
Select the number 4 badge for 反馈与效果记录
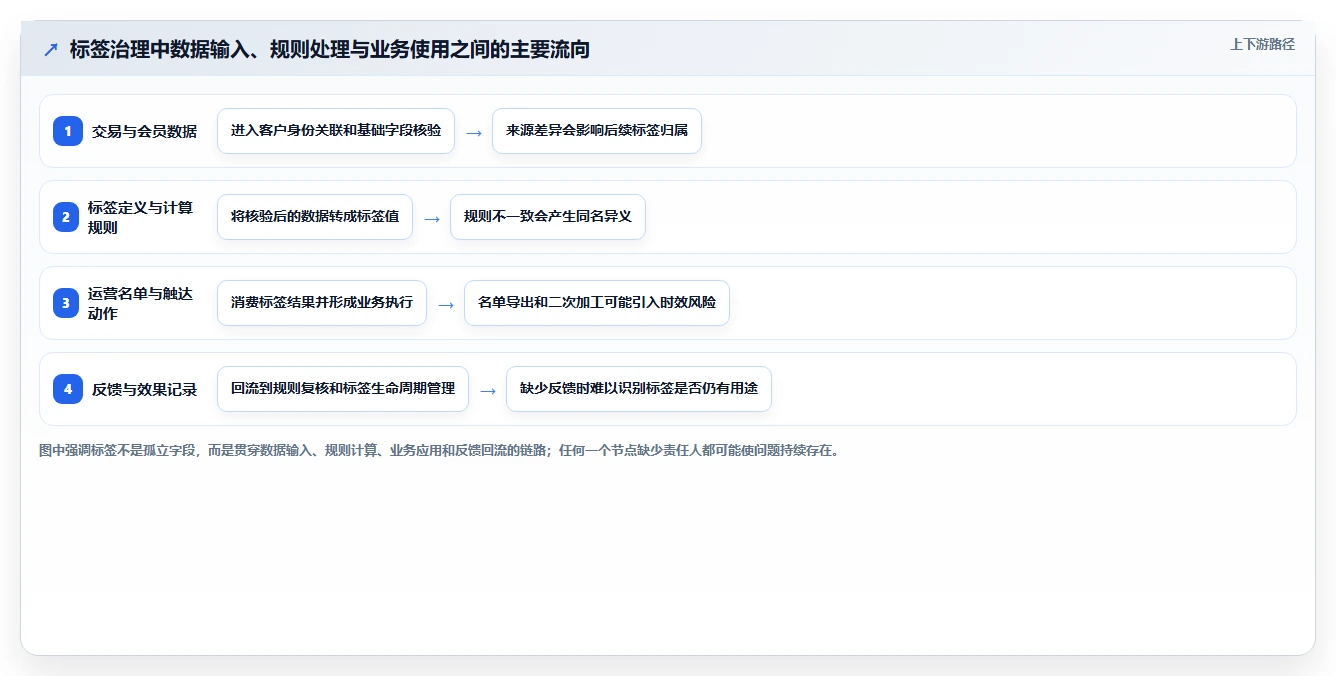click(68, 389)
